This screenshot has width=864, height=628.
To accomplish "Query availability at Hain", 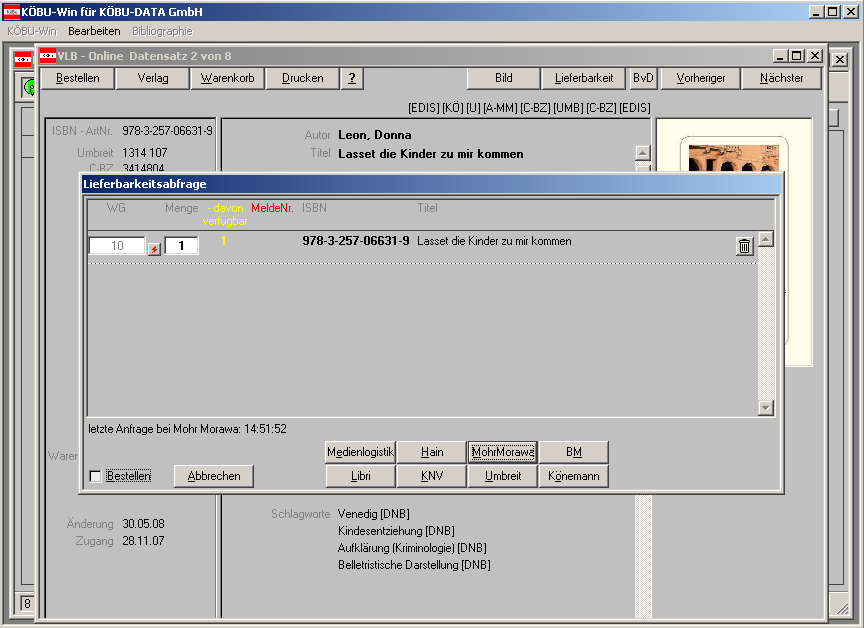I will (x=432, y=452).
